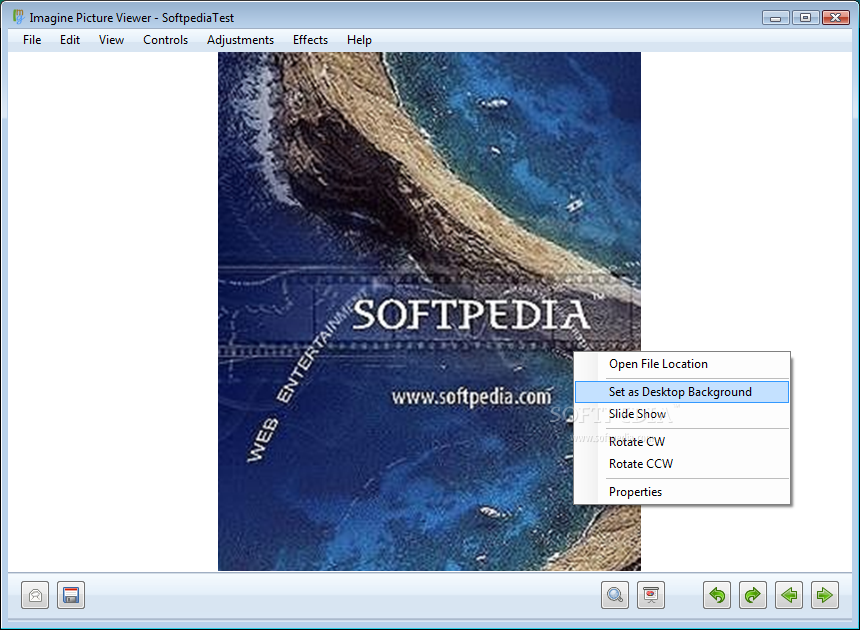This screenshot has height=630, width=860.
Task: Maximize the Imagine Picture Viewer window
Action: (805, 18)
